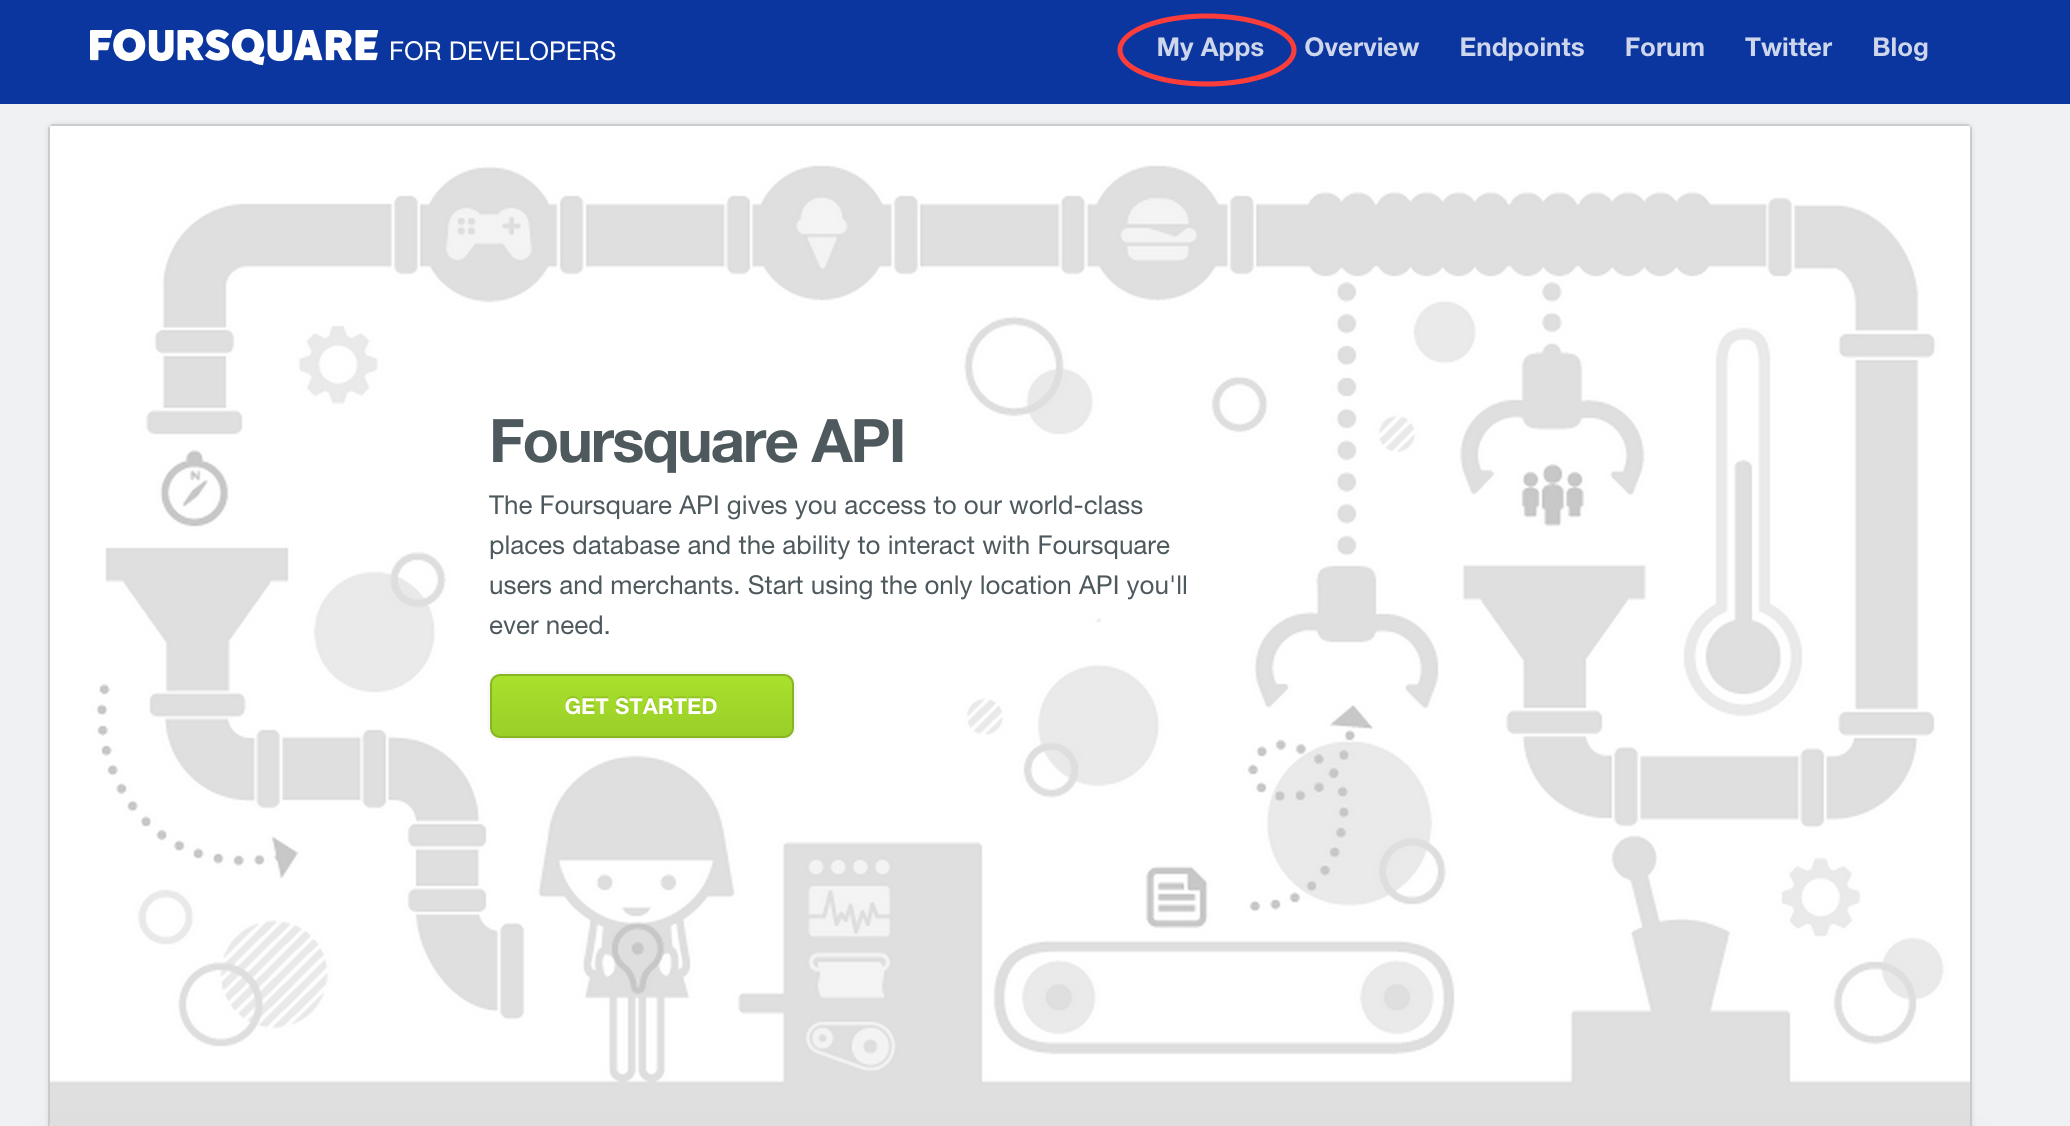Click the compass icon on left pipe
This screenshot has height=1126, width=2070.
click(x=194, y=491)
